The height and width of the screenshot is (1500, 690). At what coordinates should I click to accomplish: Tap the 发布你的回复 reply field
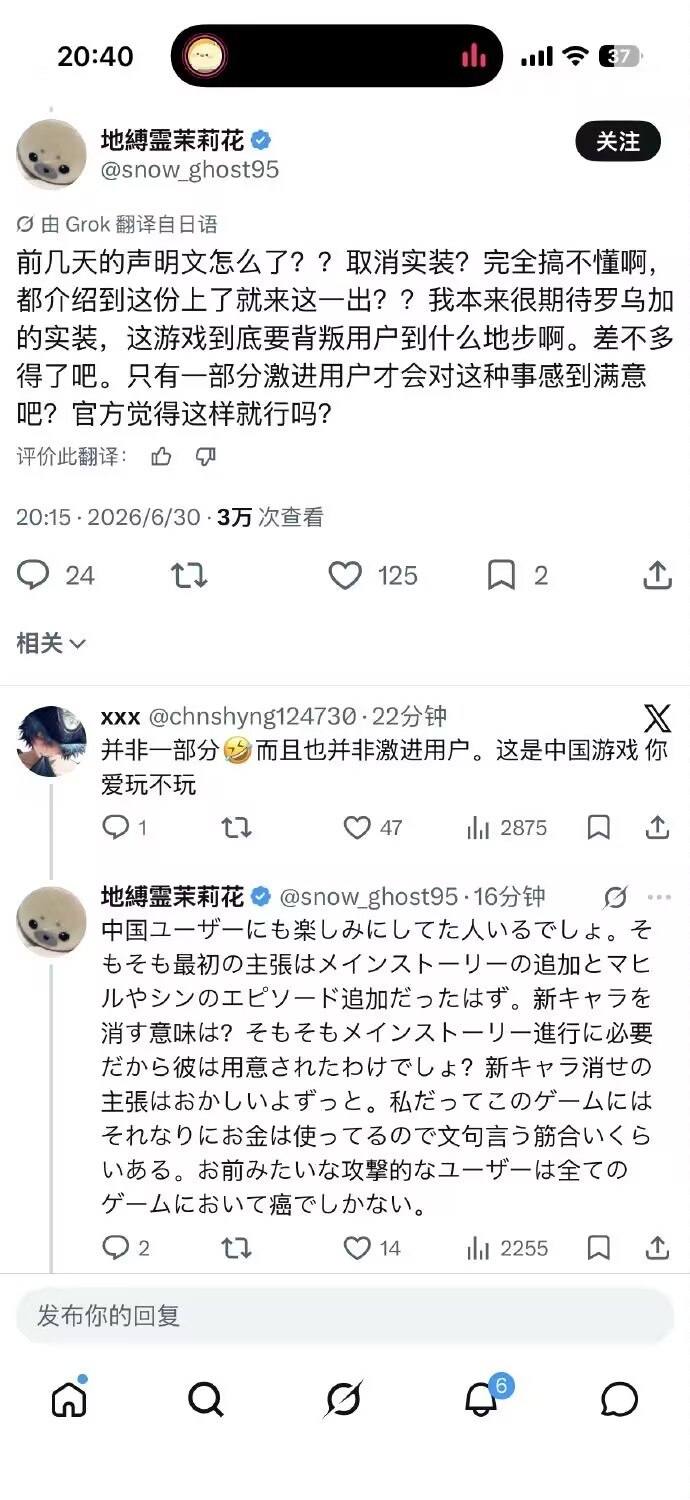(x=345, y=1316)
